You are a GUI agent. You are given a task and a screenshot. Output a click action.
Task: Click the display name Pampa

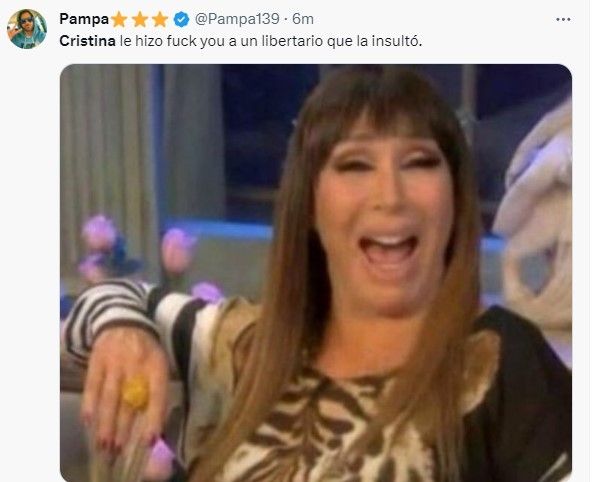click(x=84, y=19)
